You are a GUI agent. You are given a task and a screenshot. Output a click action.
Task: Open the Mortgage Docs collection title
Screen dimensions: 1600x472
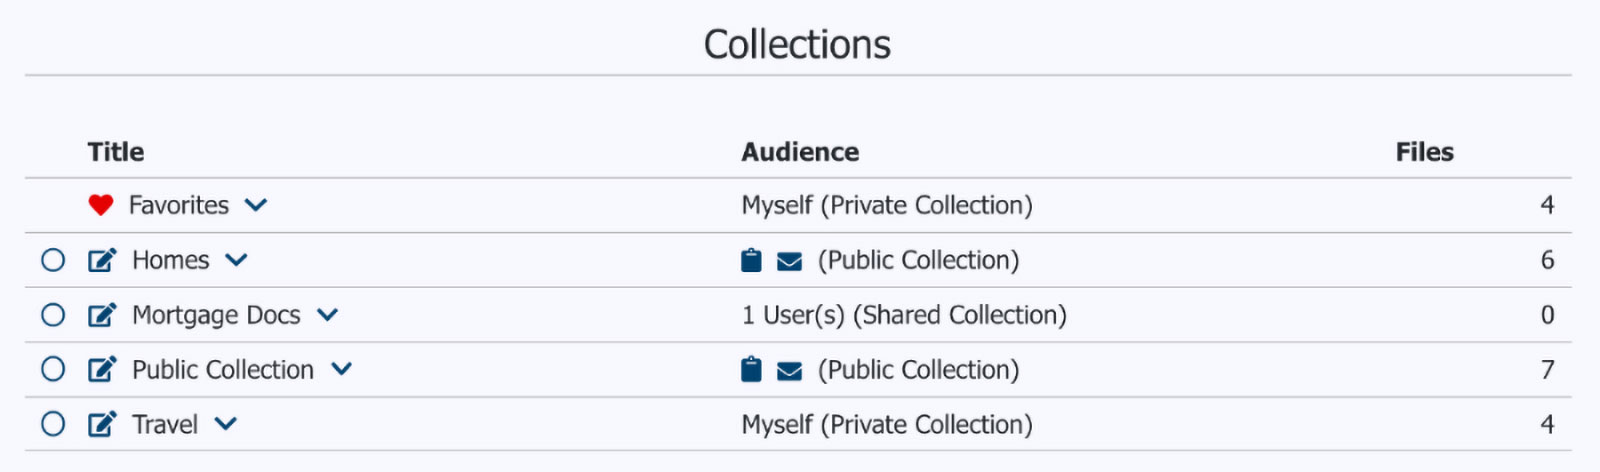tap(216, 315)
